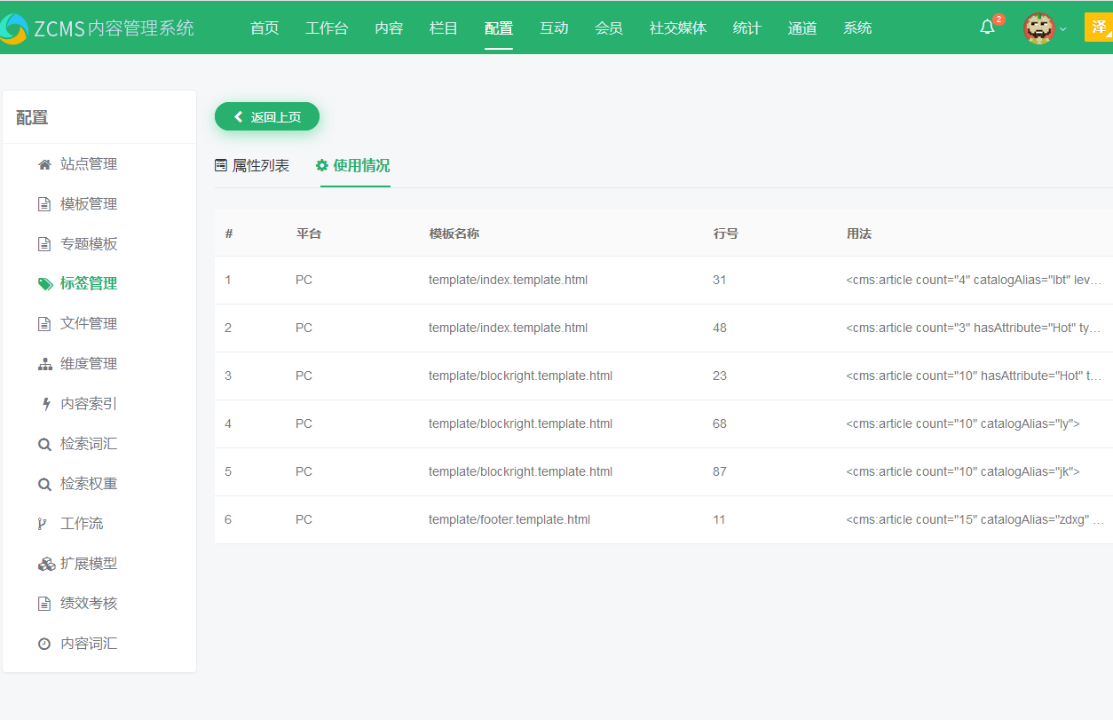Click the 检索权重 search icon
The width and height of the screenshot is (1113, 720).
tap(43, 483)
